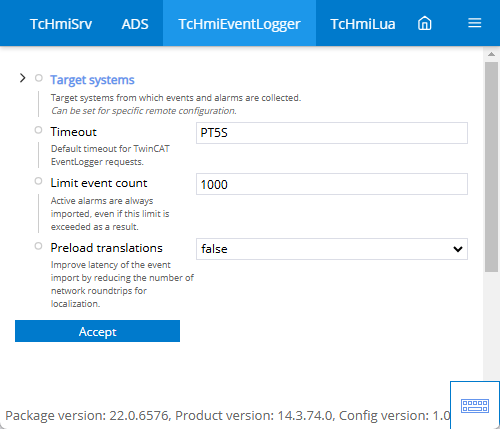Open the Preload translations dropdown
The width and height of the screenshot is (500, 429).
332,249
